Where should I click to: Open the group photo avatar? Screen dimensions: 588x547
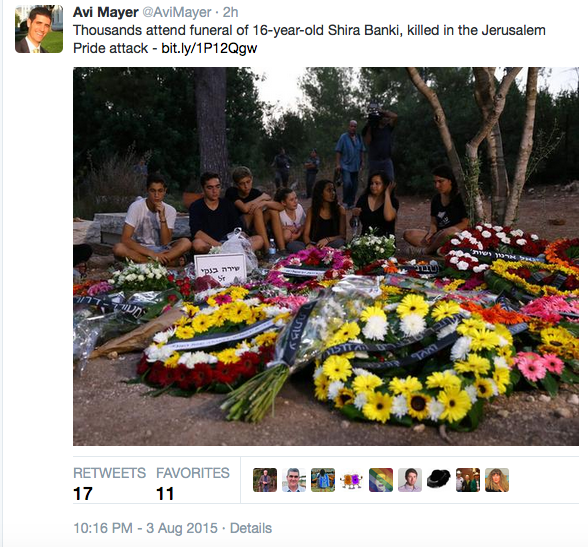[x=468, y=480]
